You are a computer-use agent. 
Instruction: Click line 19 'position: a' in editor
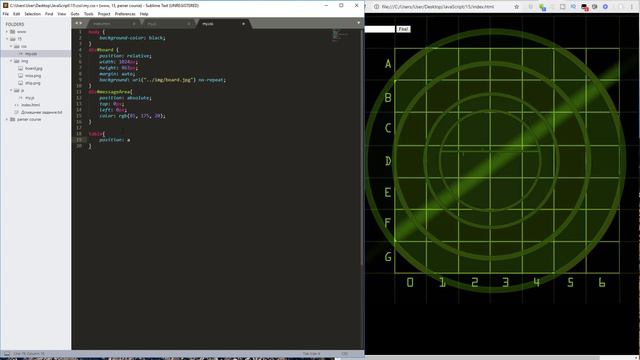click(115, 140)
